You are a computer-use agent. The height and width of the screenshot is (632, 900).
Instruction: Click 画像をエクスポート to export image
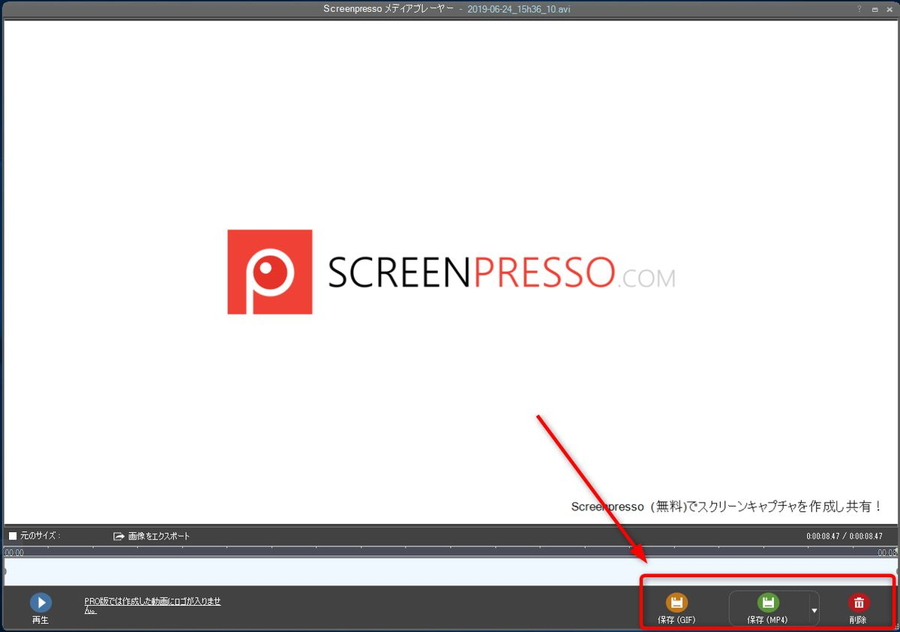(152, 536)
